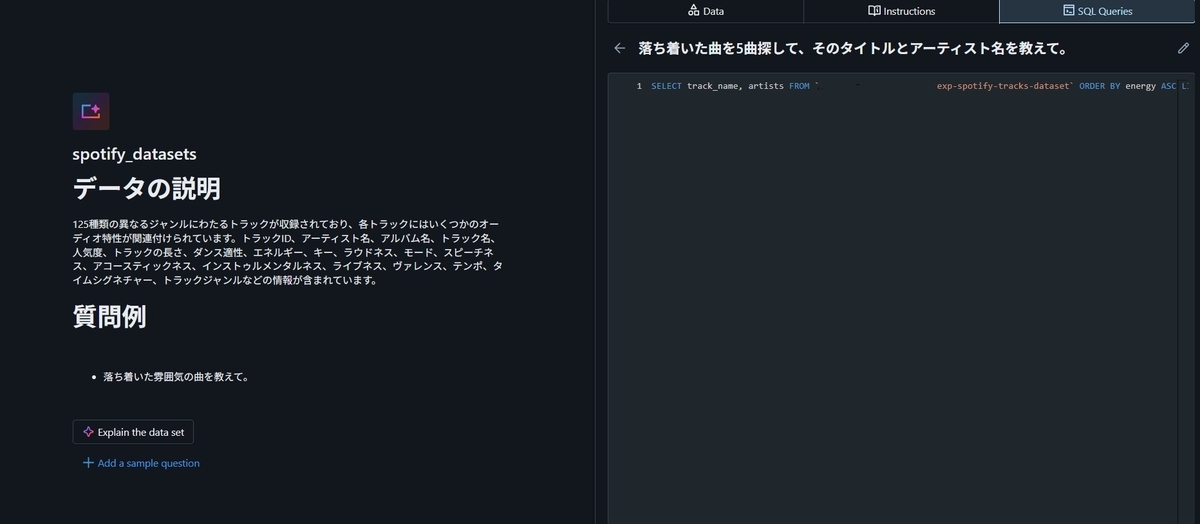Image resolution: width=1200 pixels, height=524 pixels.
Task: Click line number 1 in SQL editor
Action: point(639,86)
